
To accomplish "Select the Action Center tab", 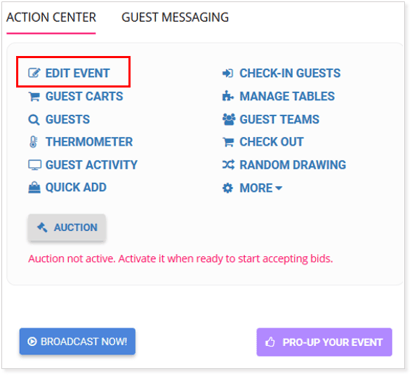I will click(x=51, y=17).
